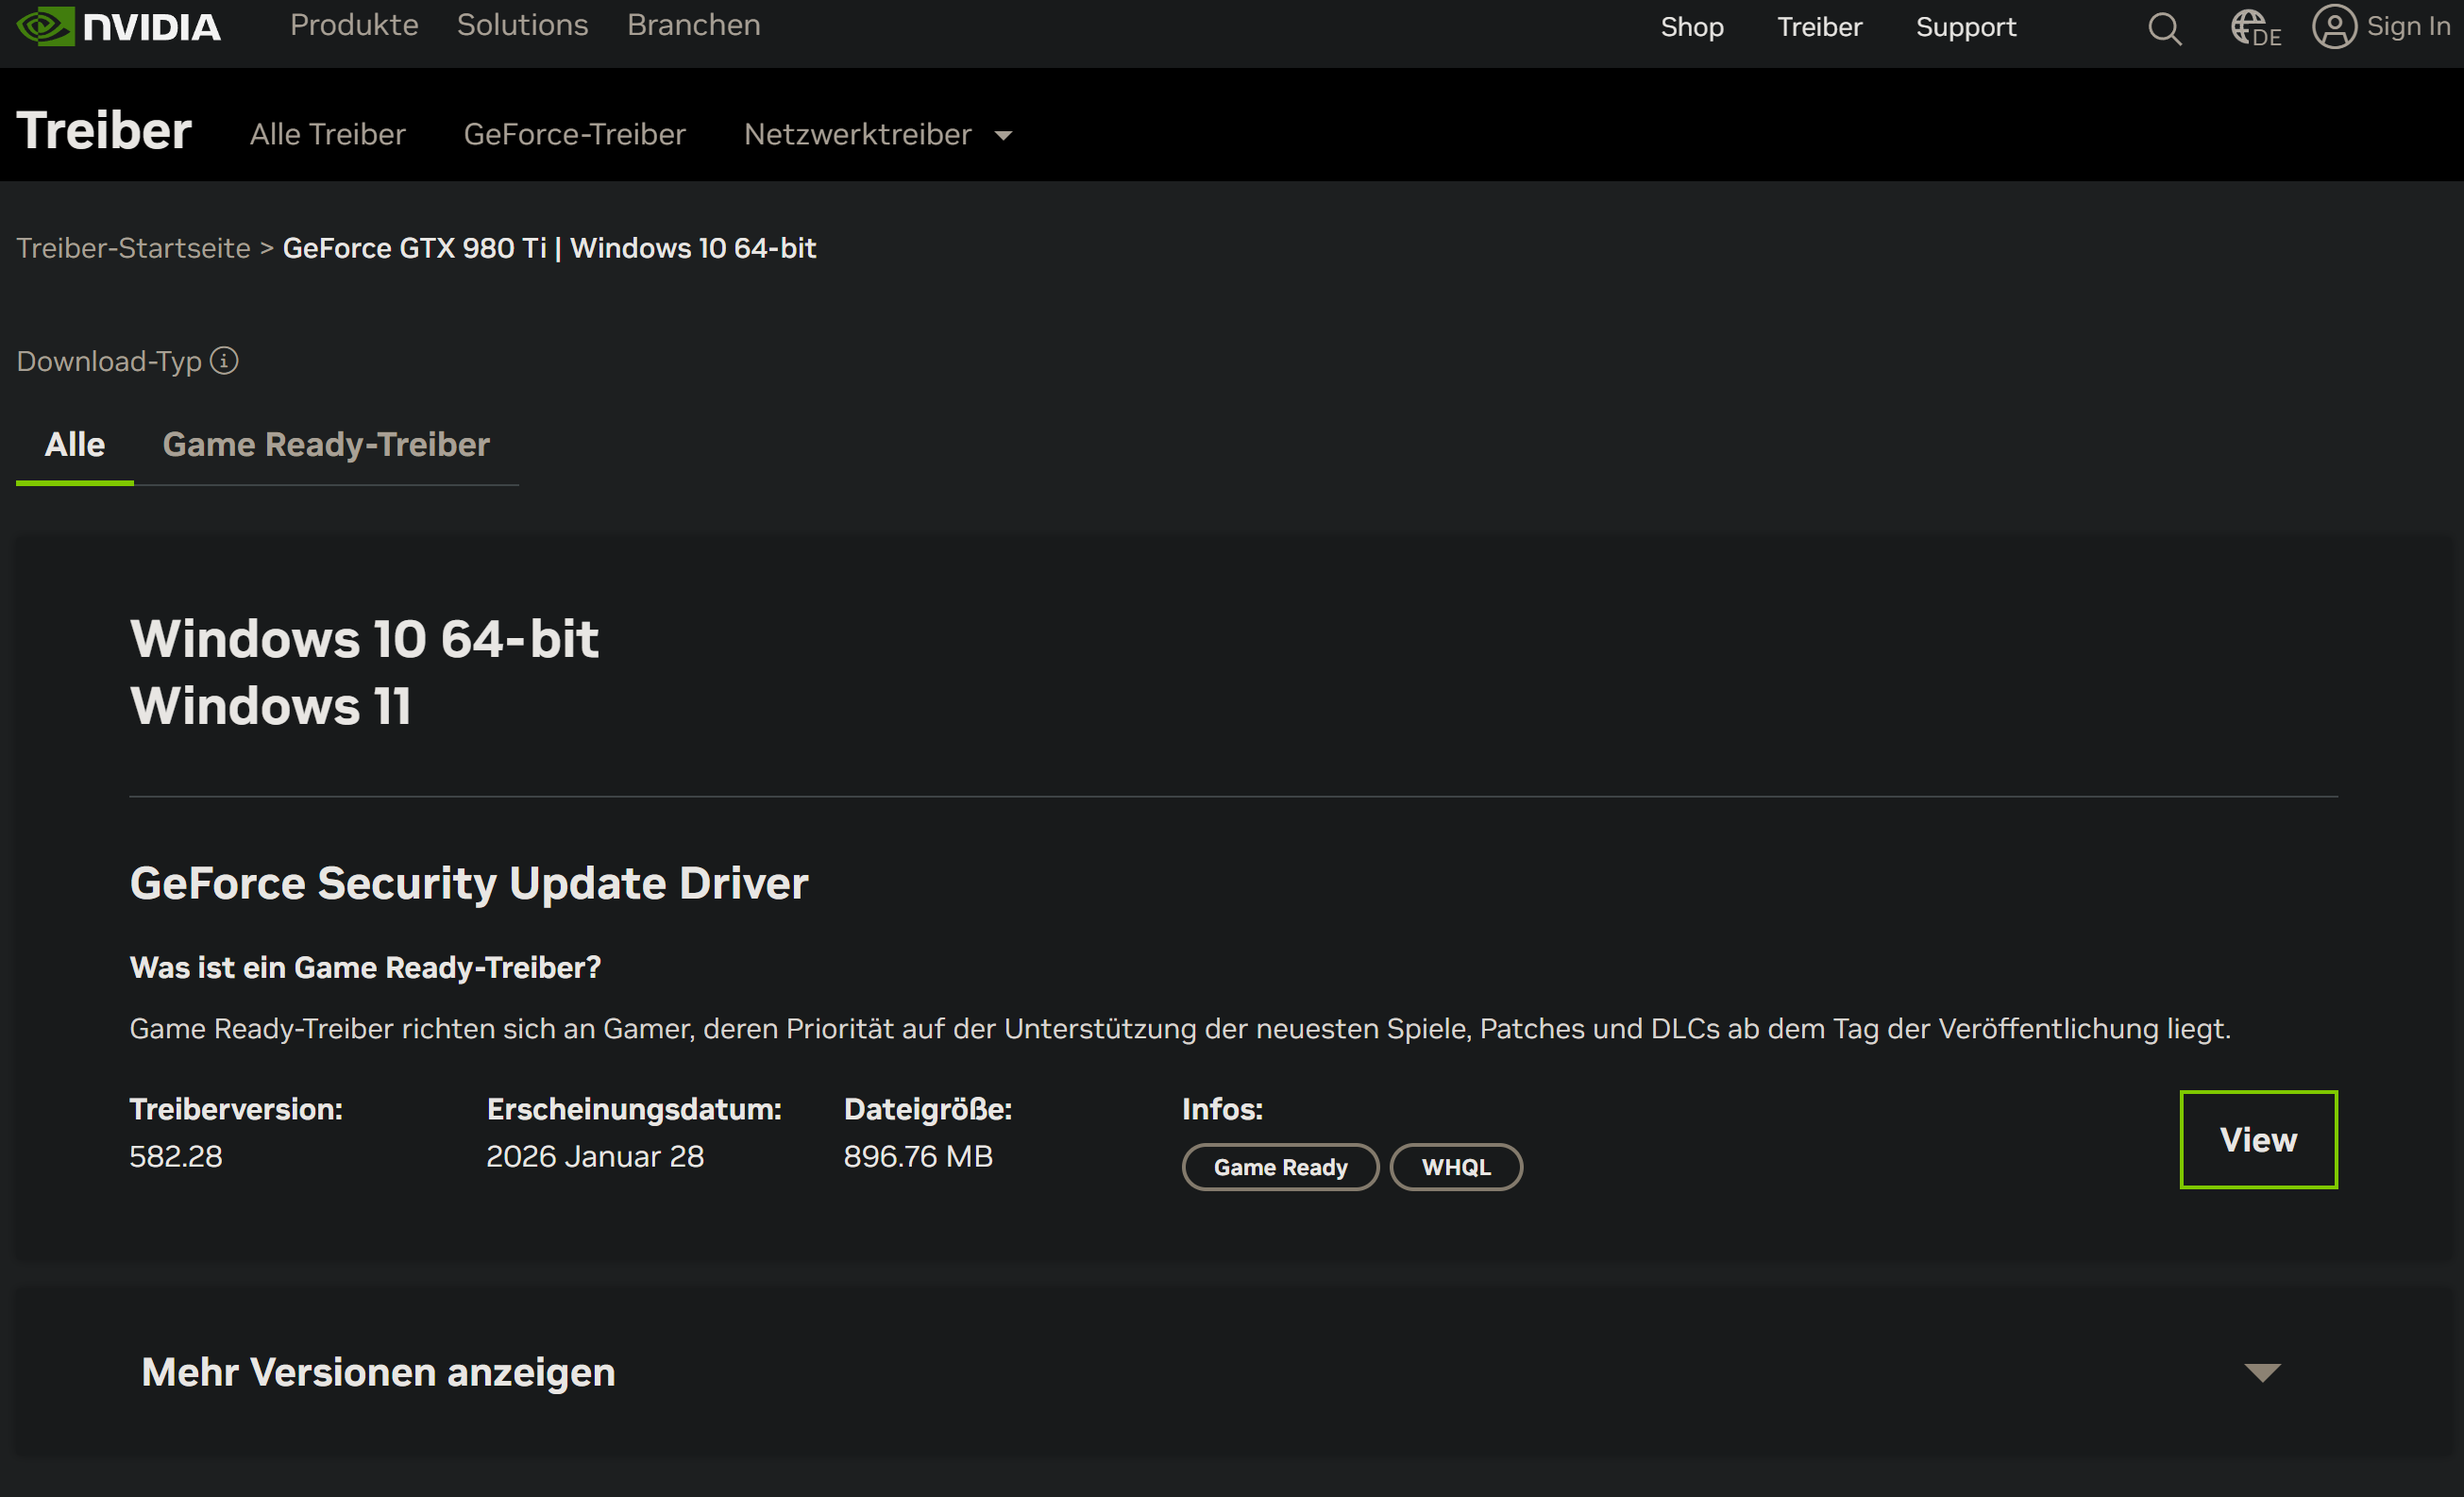
Task: Click the globe DE language icon
Action: [x=2254, y=28]
